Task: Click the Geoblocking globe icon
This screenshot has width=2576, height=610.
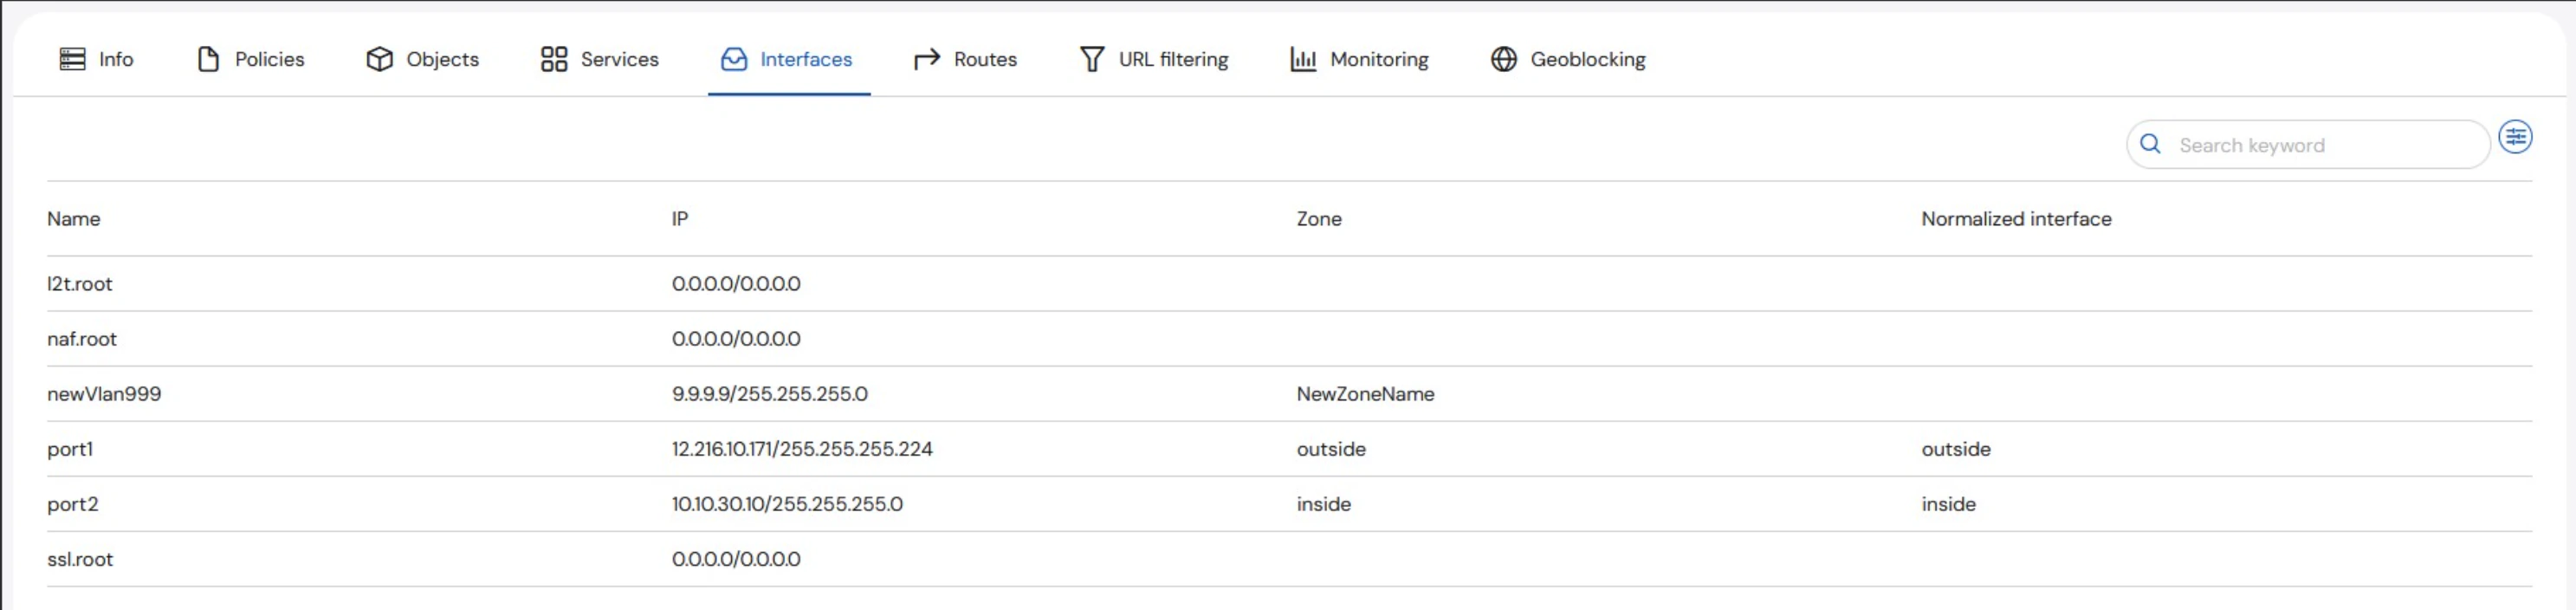Action: click(x=1503, y=59)
